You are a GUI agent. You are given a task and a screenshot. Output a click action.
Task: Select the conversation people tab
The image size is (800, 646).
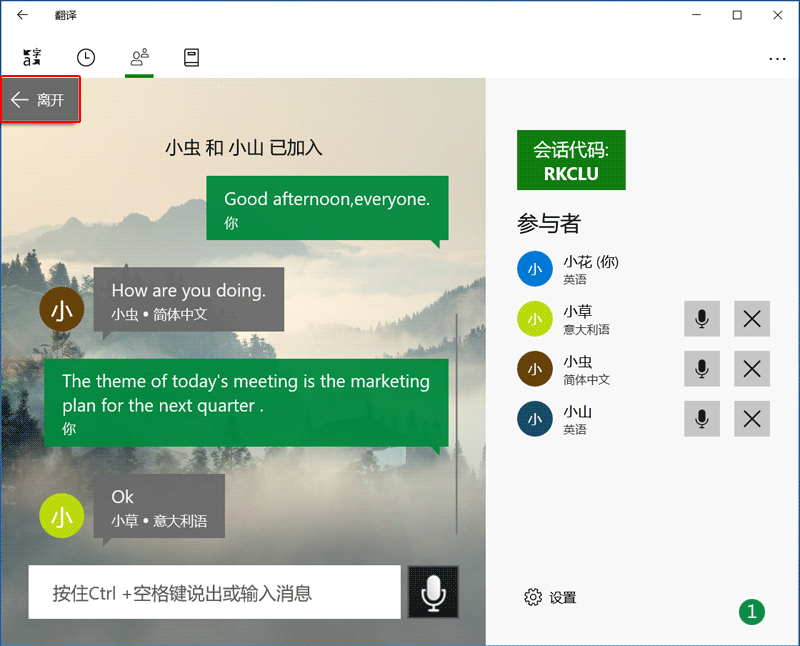click(x=140, y=57)
